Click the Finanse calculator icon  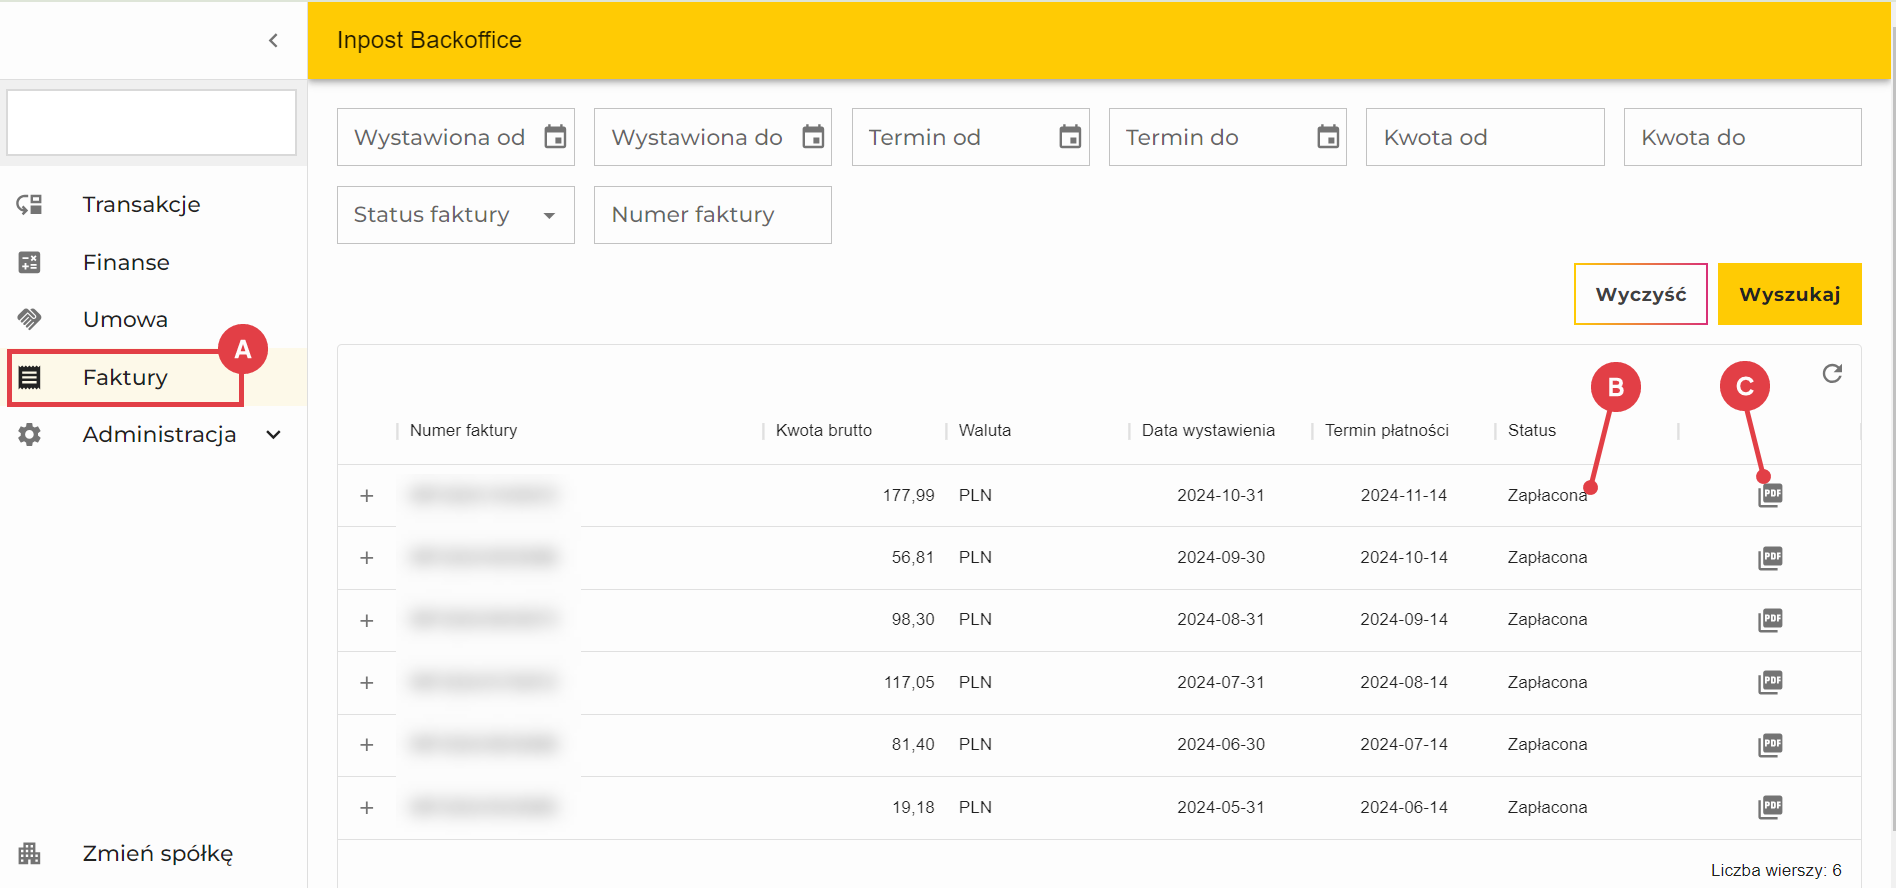click(x=30, y=262)
